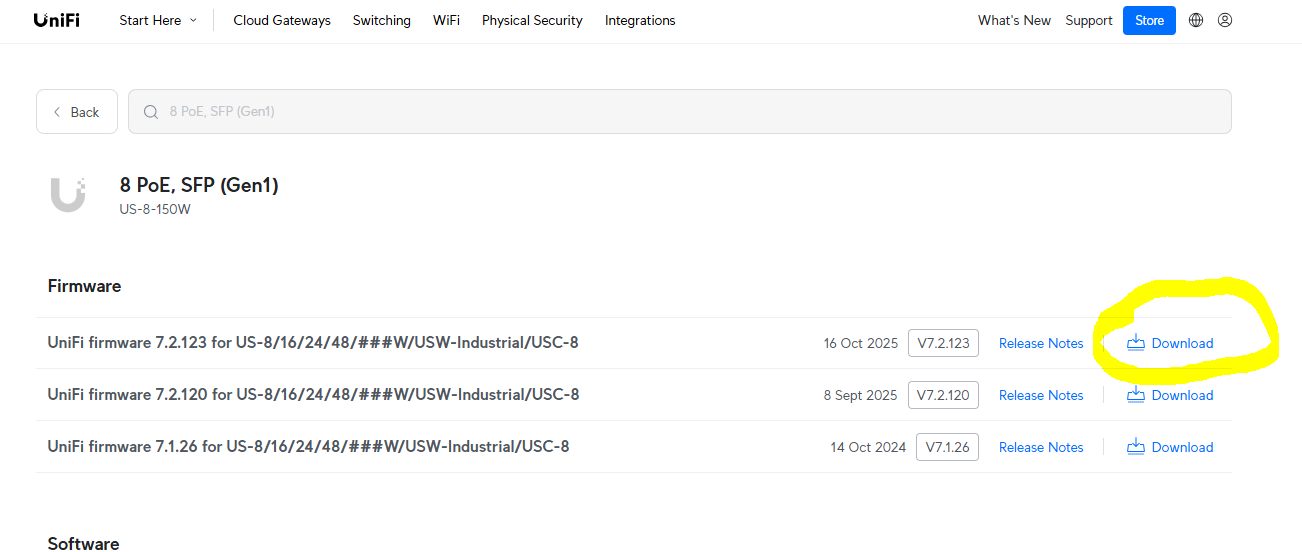Click the download icon for firmware 7.2.123
Image resolution: width=1302 pixels, height=552 pixels.
1136,343
